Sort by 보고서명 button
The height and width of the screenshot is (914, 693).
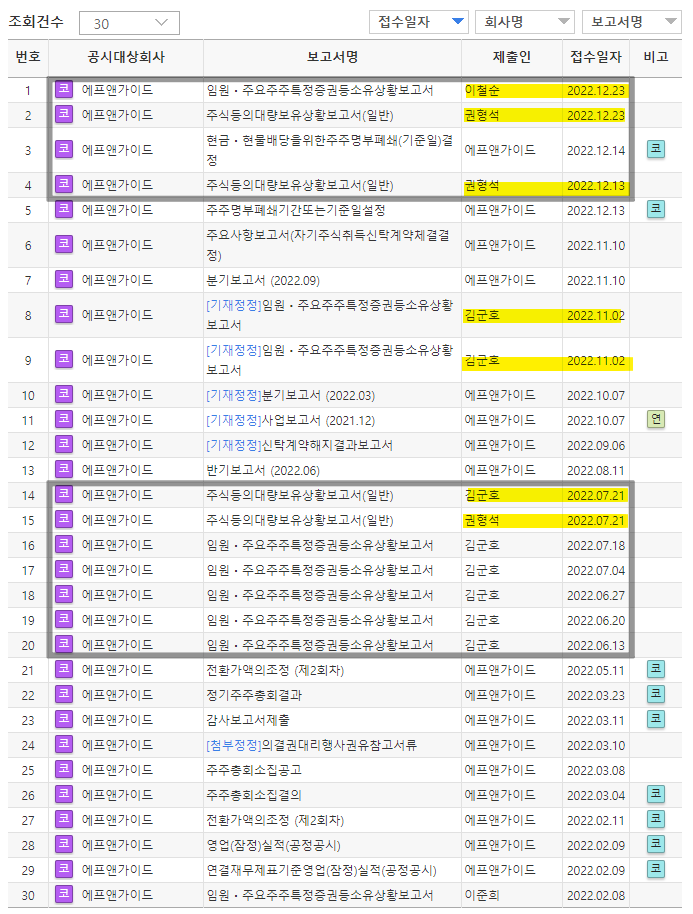tap(632, 22)
